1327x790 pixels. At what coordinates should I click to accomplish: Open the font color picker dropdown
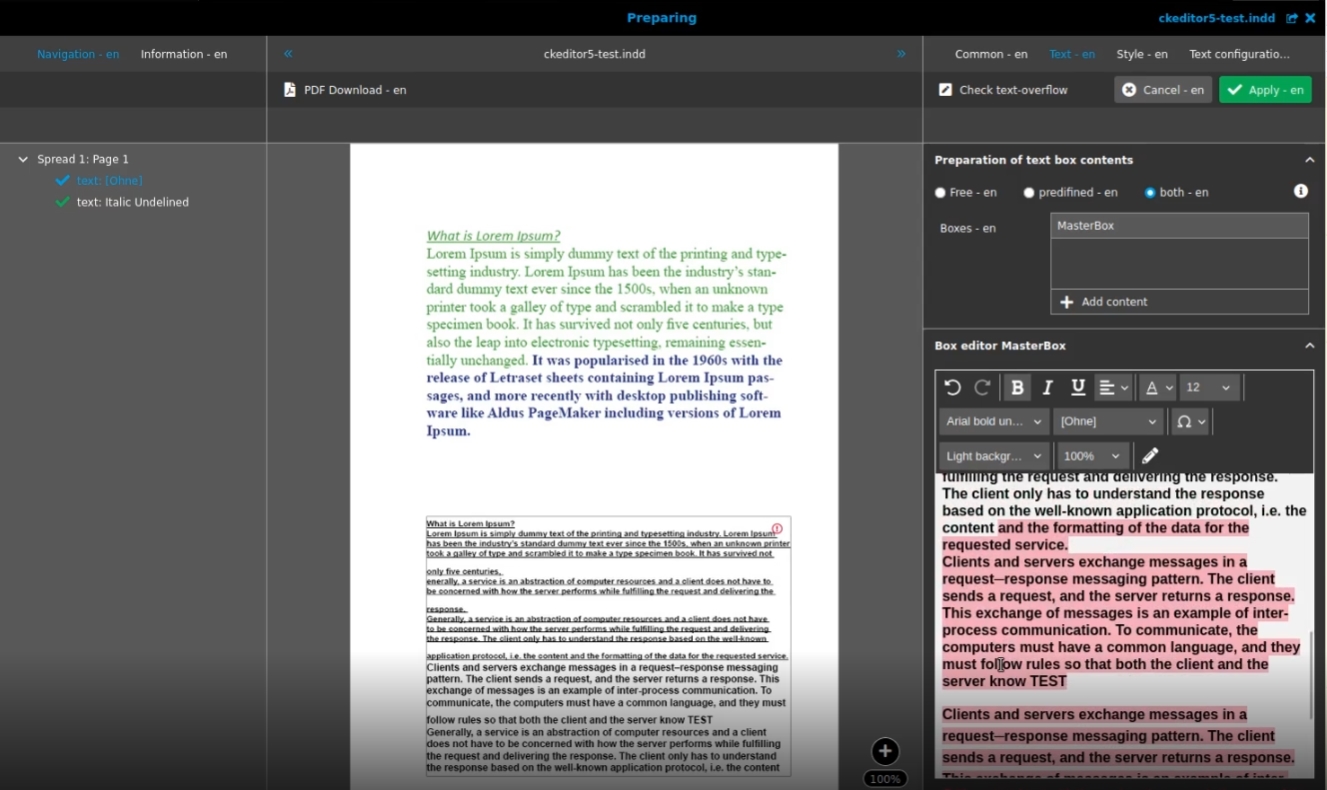click(1159, 388)
